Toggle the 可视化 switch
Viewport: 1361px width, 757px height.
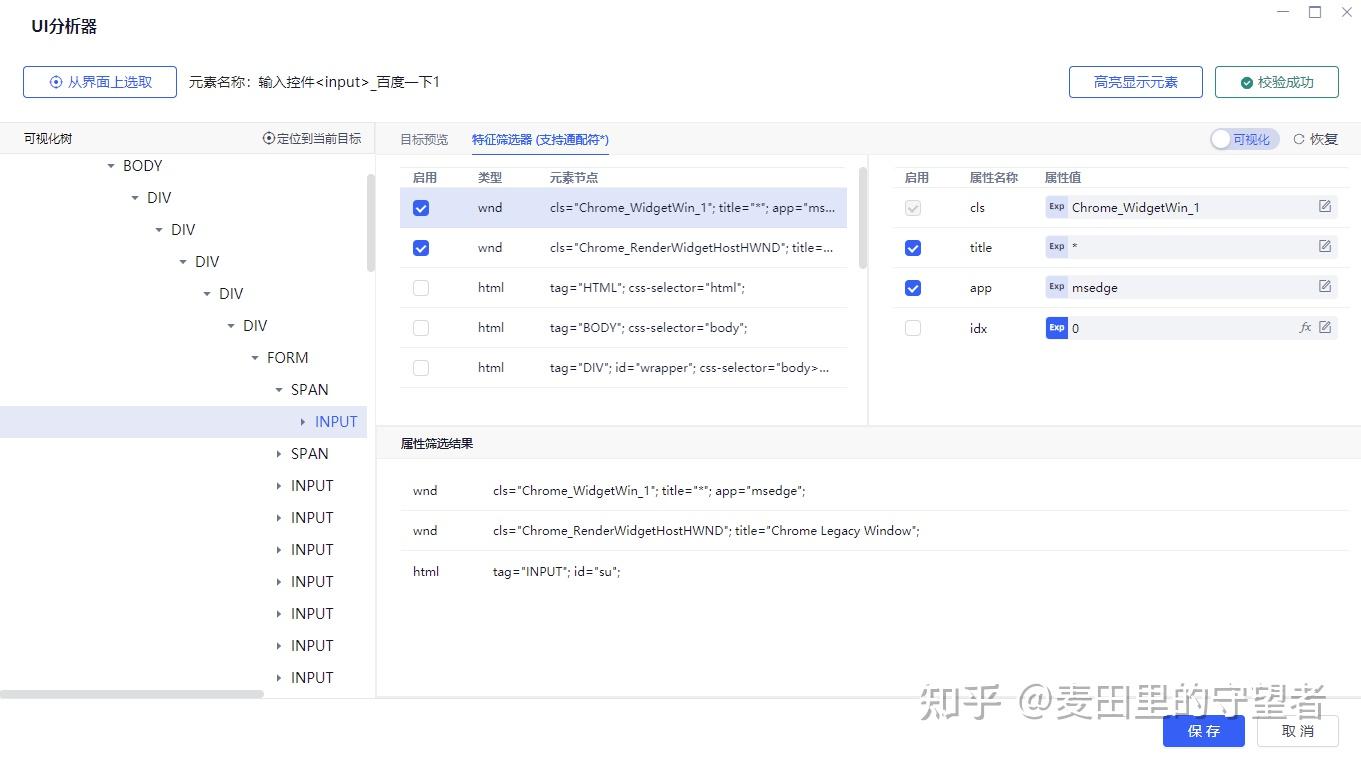pos(1244,139)
